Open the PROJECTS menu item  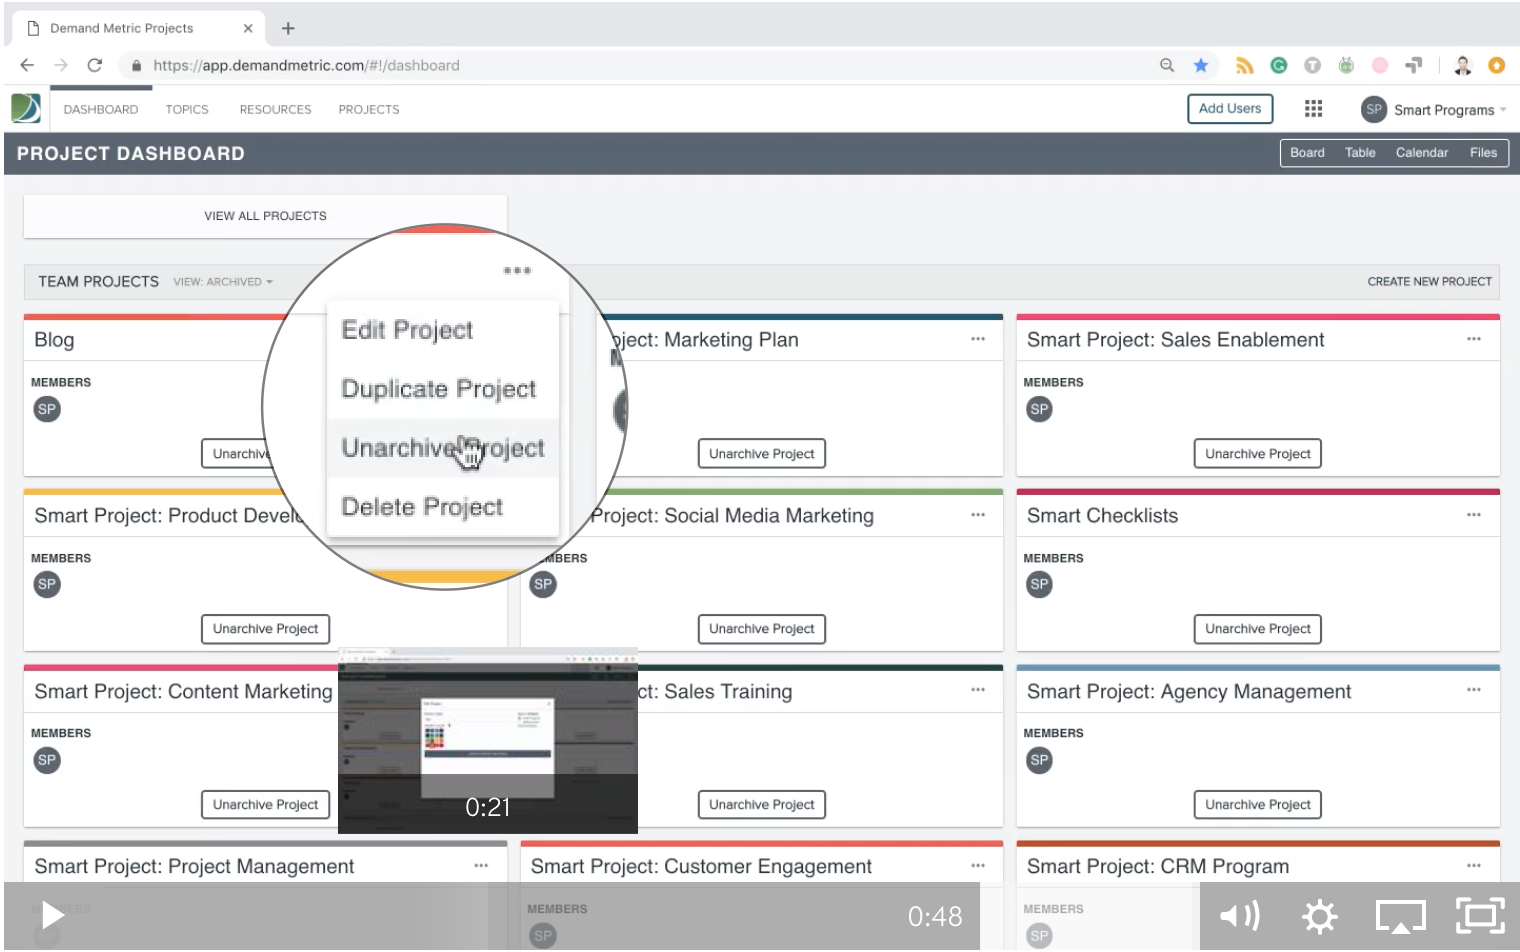pos(369,109)
